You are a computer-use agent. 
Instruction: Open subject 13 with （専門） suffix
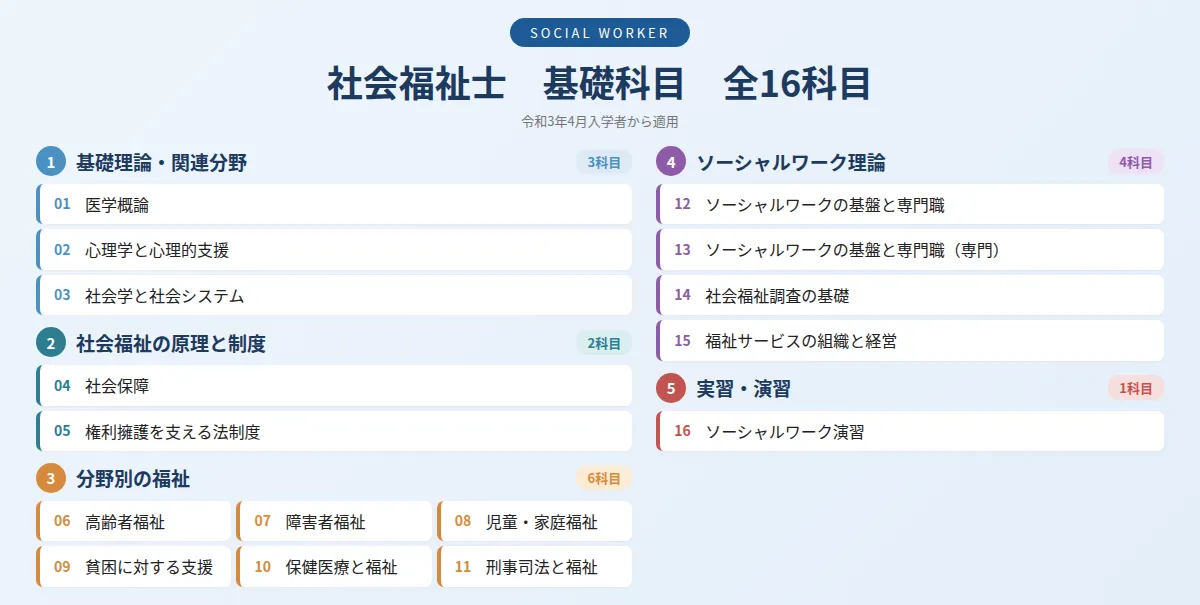point(910,250)
